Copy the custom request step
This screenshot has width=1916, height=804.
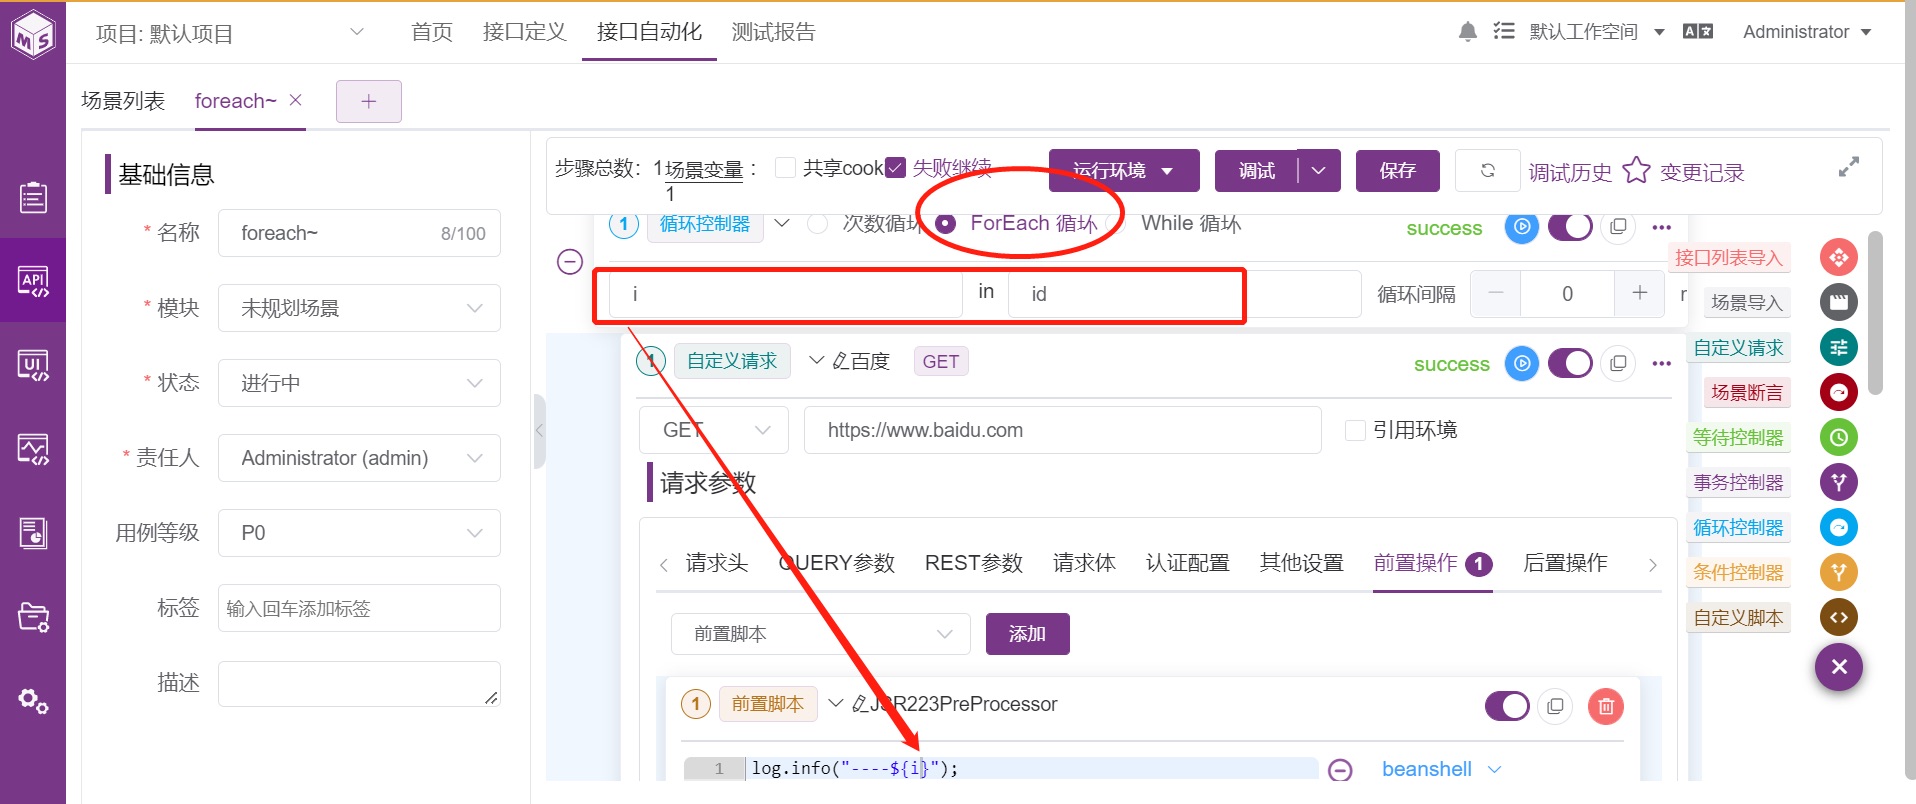point(1618,363)
